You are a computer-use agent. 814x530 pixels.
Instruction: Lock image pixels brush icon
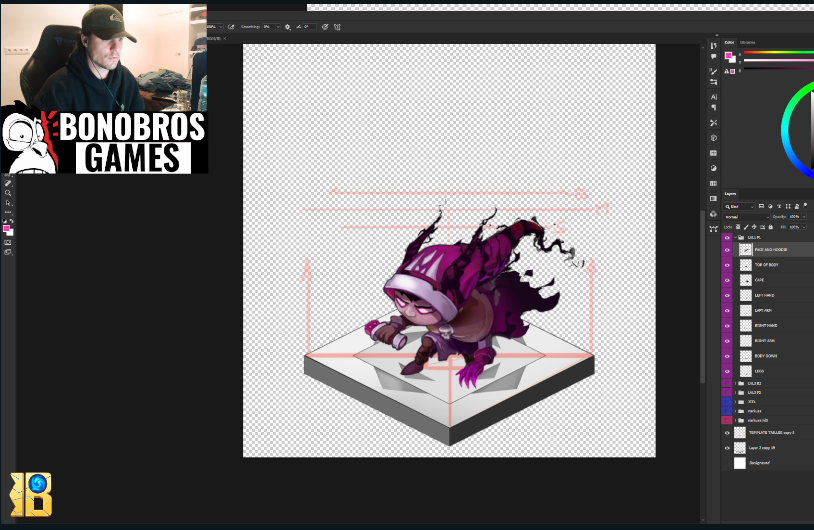click(x=746, y=227)
